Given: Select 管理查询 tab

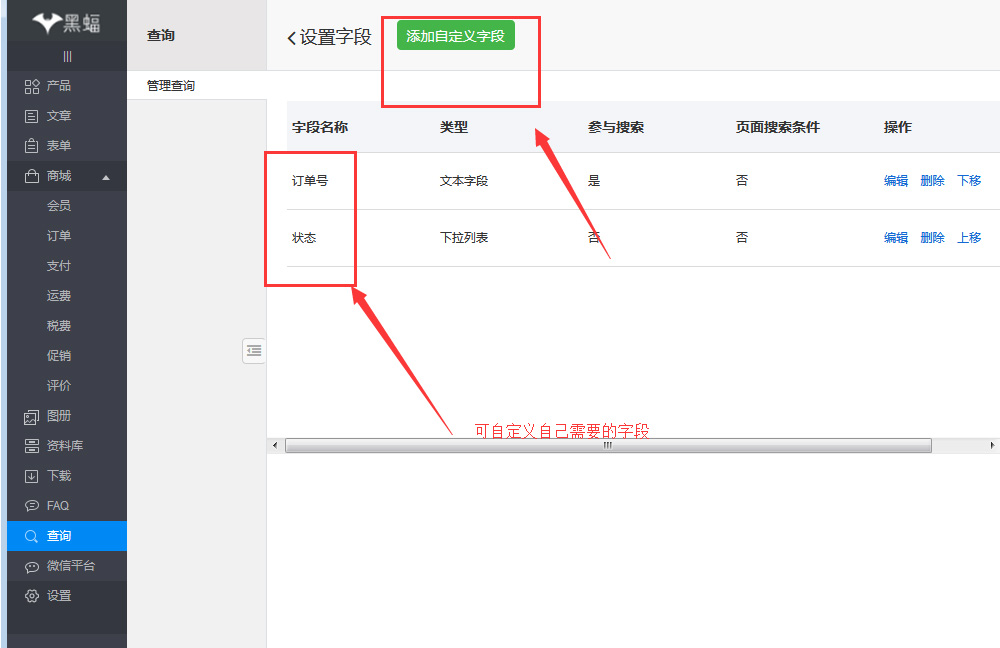Looking at the screenshot, I should point(171,86).
